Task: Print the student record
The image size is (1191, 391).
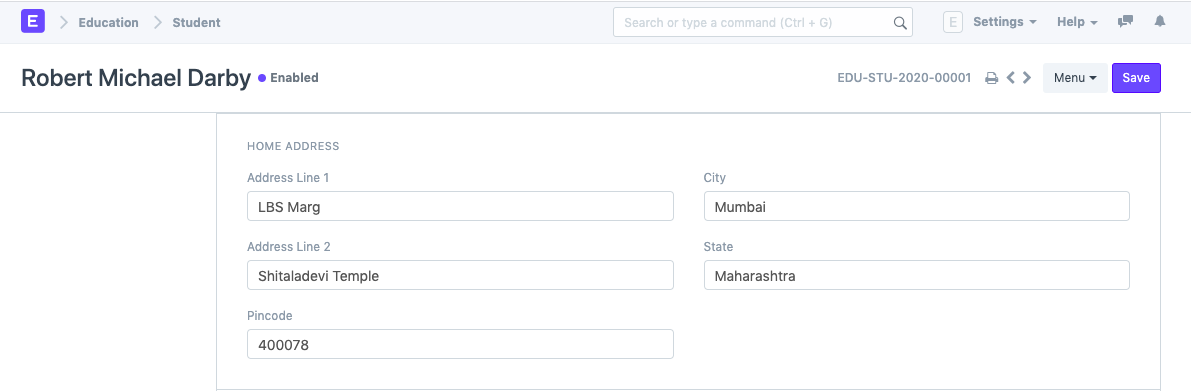Action: coord(991,77)
